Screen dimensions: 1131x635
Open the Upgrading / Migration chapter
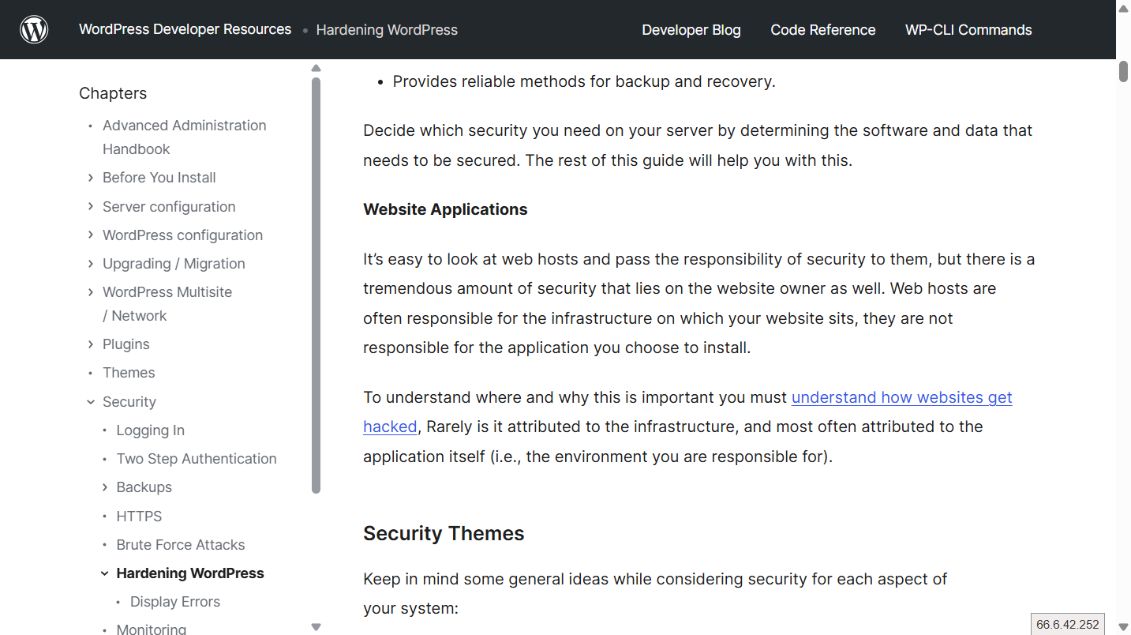[x=174, y=263]
